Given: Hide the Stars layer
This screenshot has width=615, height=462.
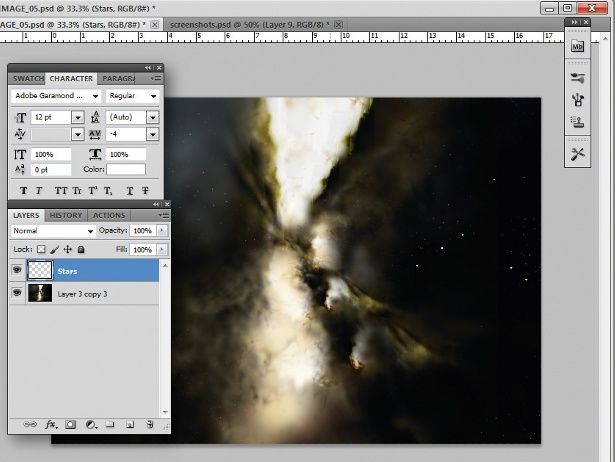Looking at the screenshot, I should 19,270.
